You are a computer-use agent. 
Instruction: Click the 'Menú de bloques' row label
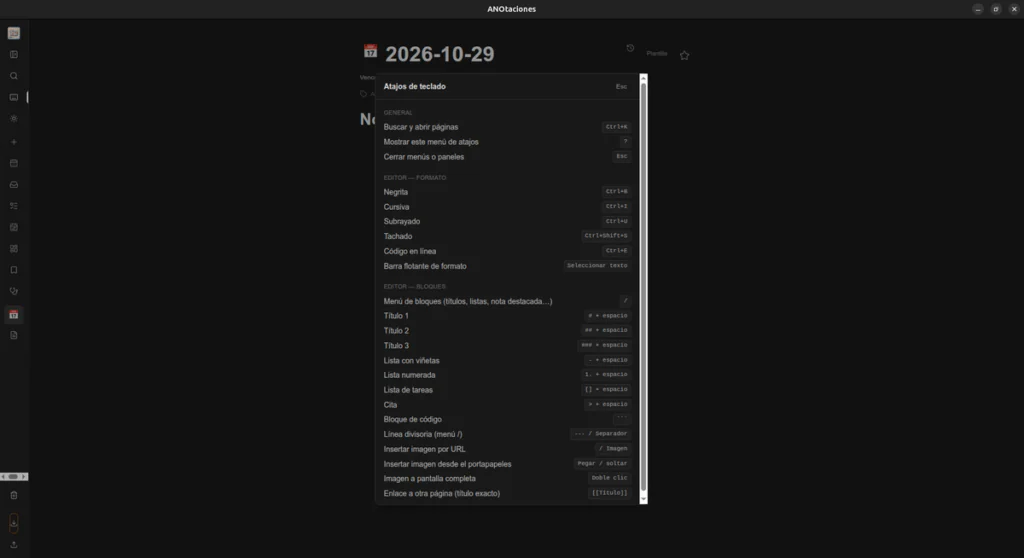(468, 301)
